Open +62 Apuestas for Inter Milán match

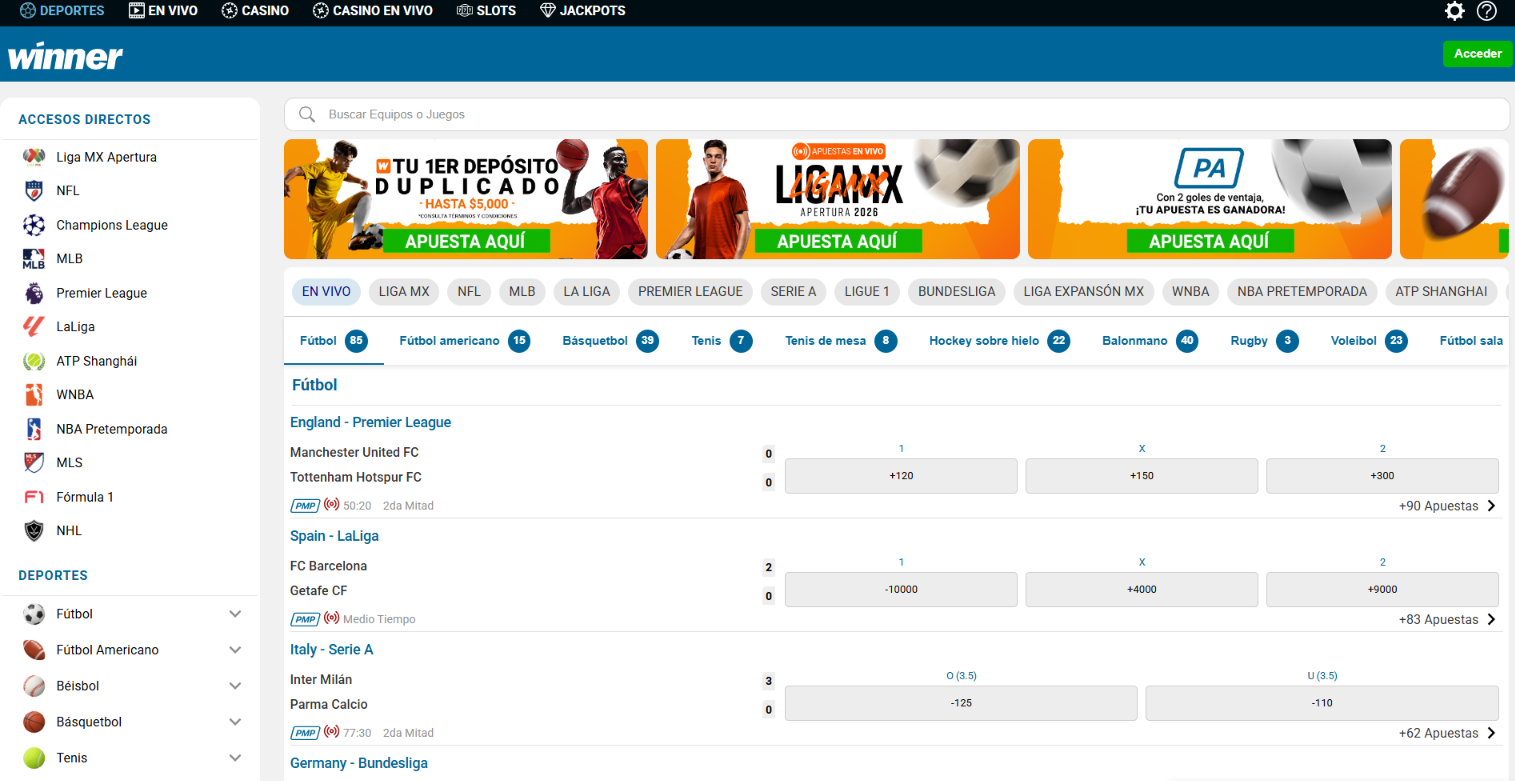[x=1448, y=733]
